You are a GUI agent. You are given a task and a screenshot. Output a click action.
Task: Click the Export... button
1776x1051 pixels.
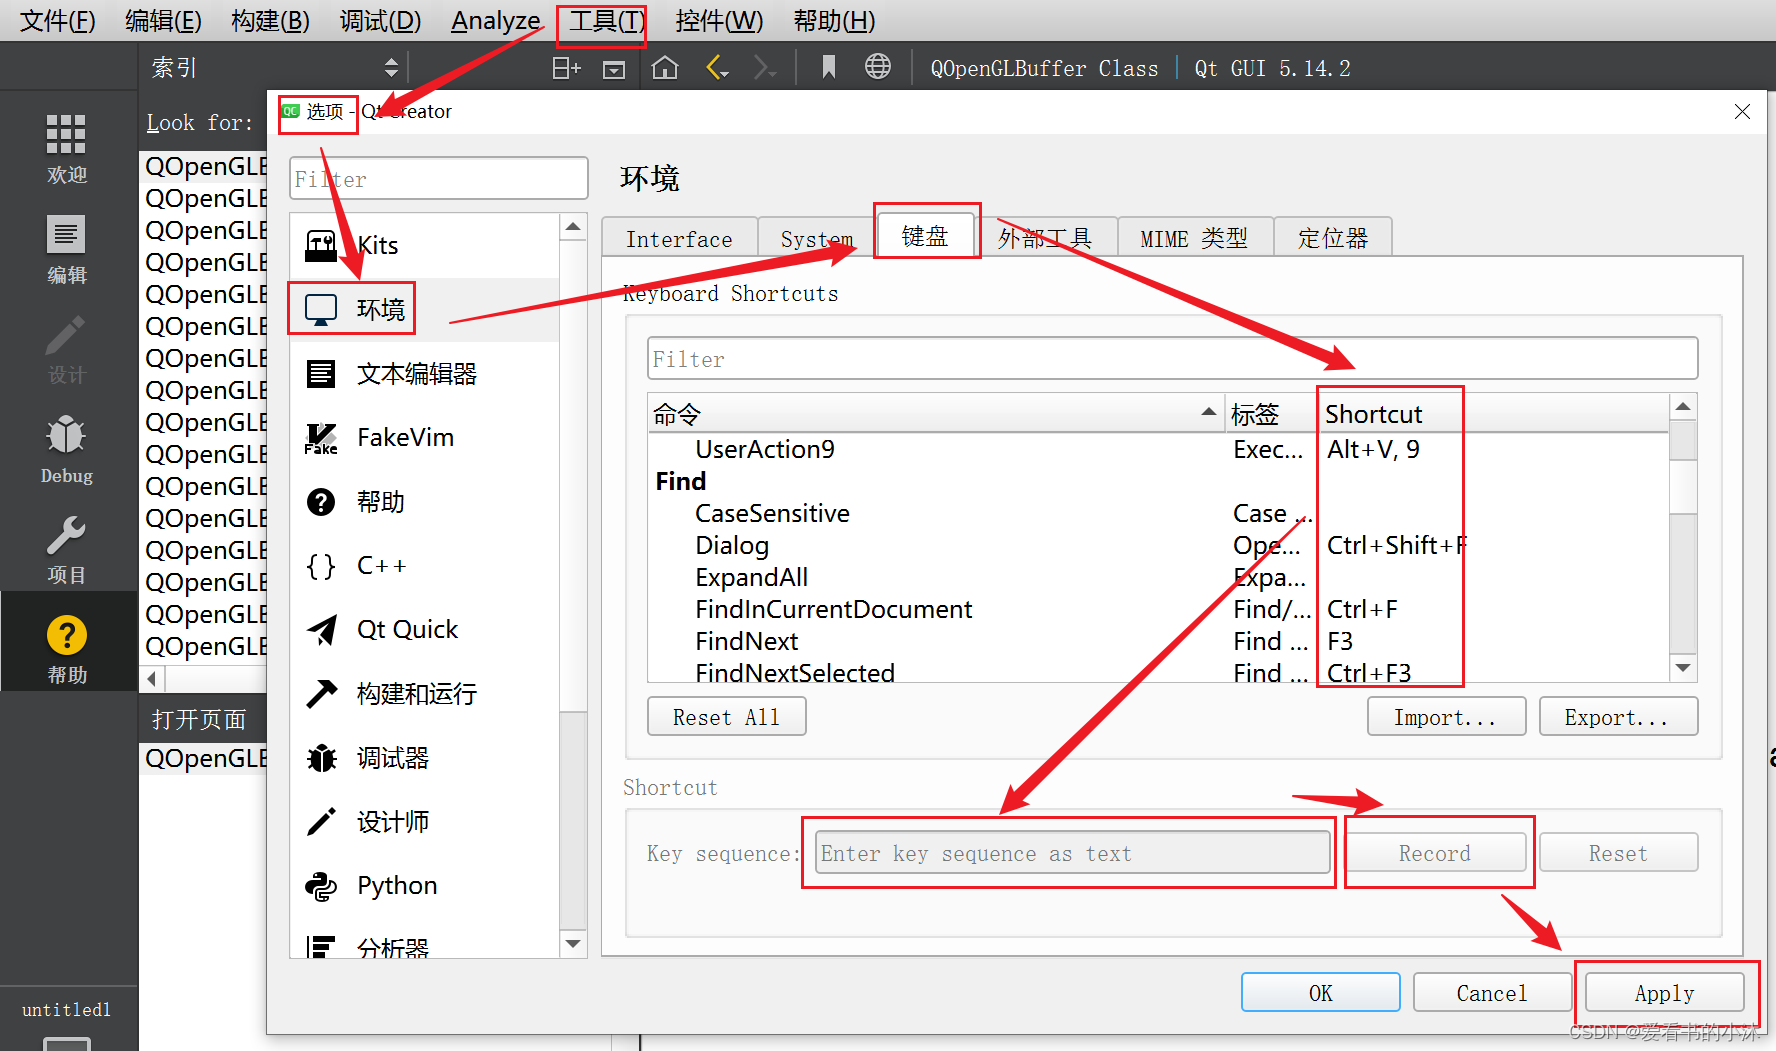(1617, 717)
